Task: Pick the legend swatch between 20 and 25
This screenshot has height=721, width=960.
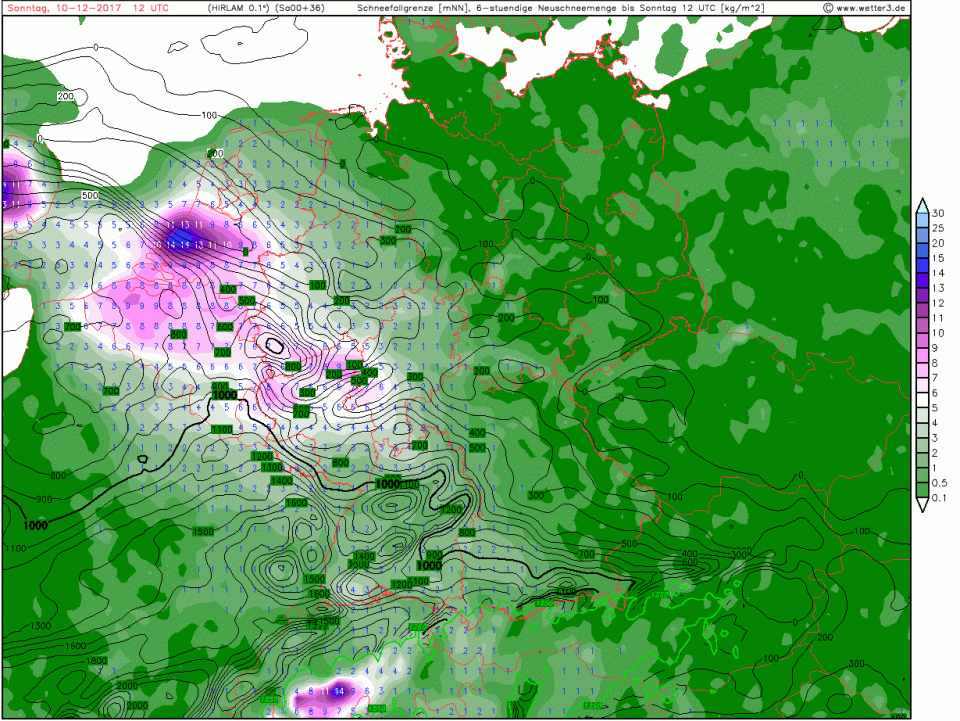Action: [922, 235]
